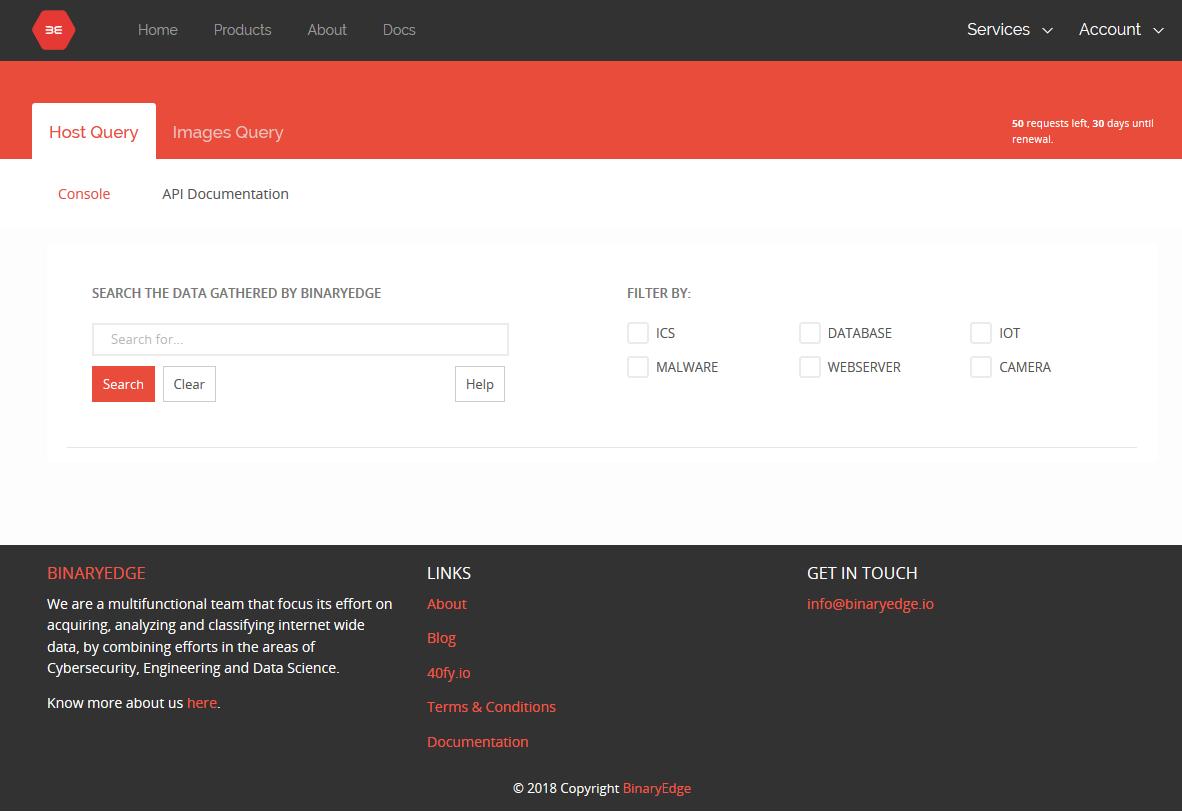Click the BinaryEdge copyright link
Image resolution: width=1182 pixels, height=812 pixels.
point(657,788)
